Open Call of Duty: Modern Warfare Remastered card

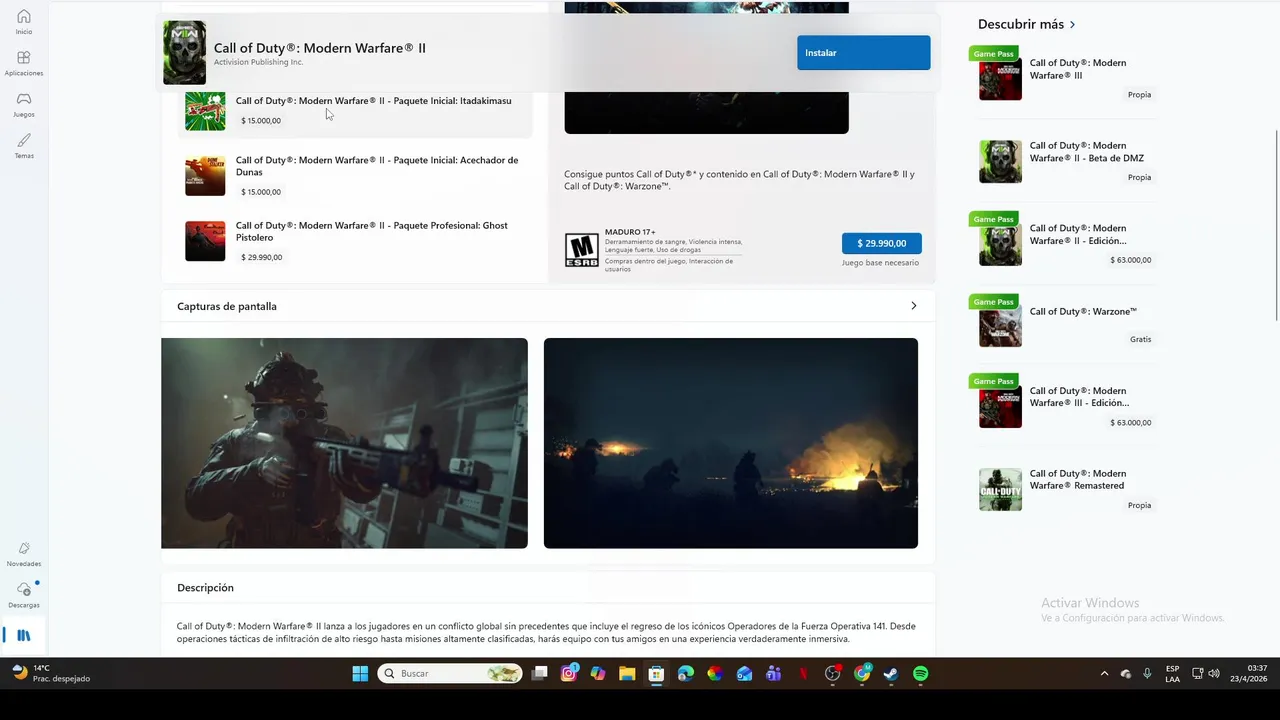click(1066, 490)
